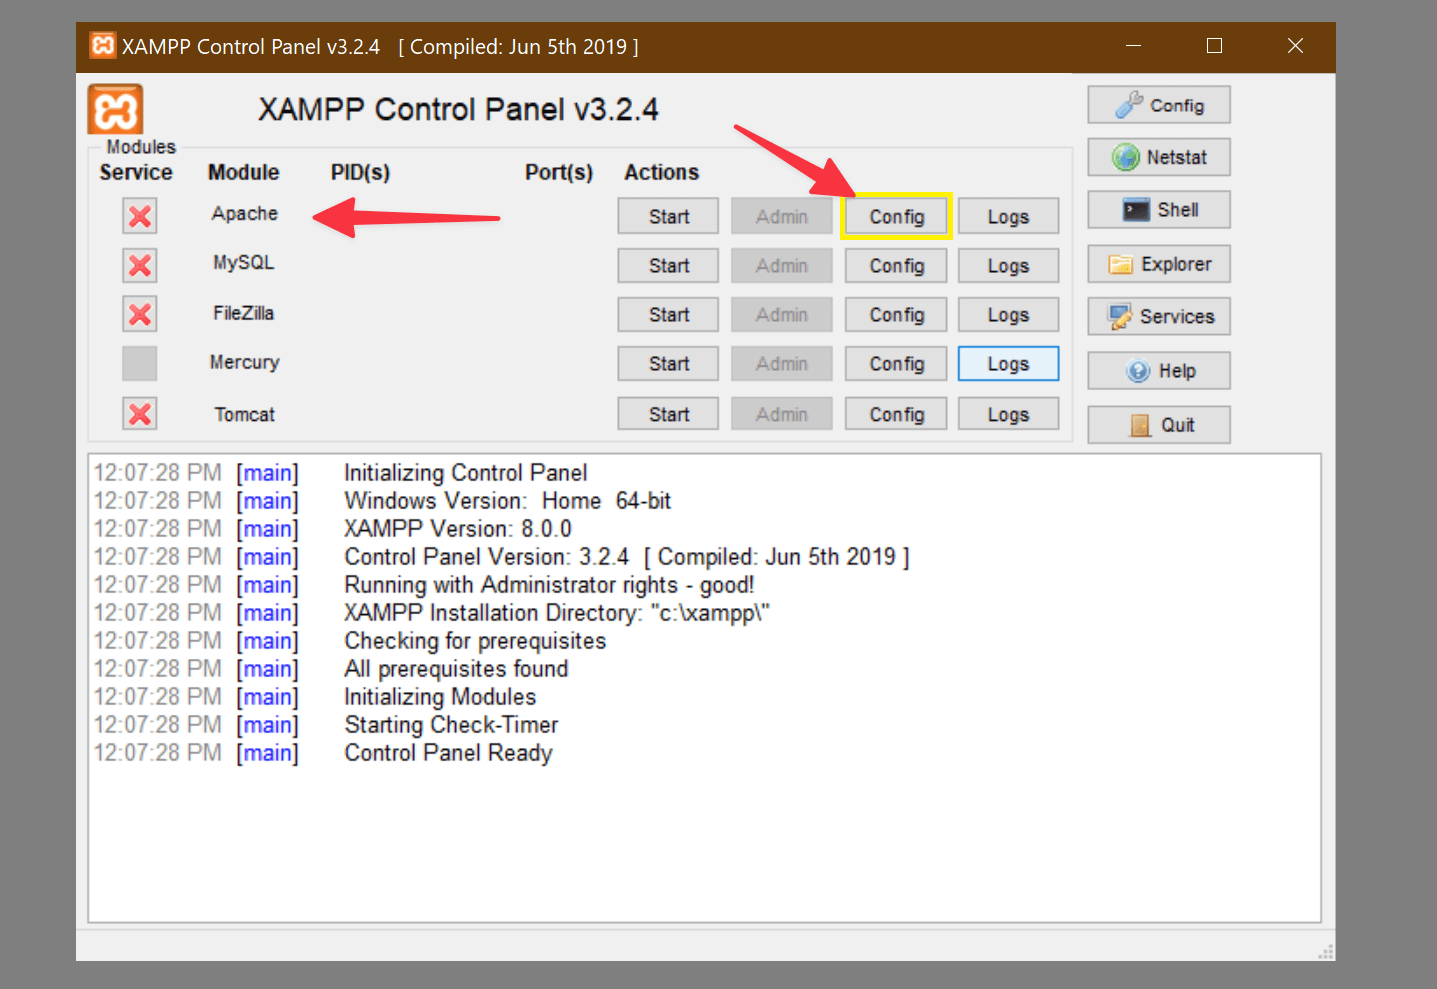Viewport: 1437px width, 989px height.
Task: Enable the Tomcat service checkbox
Action: [x=139, y=413]
